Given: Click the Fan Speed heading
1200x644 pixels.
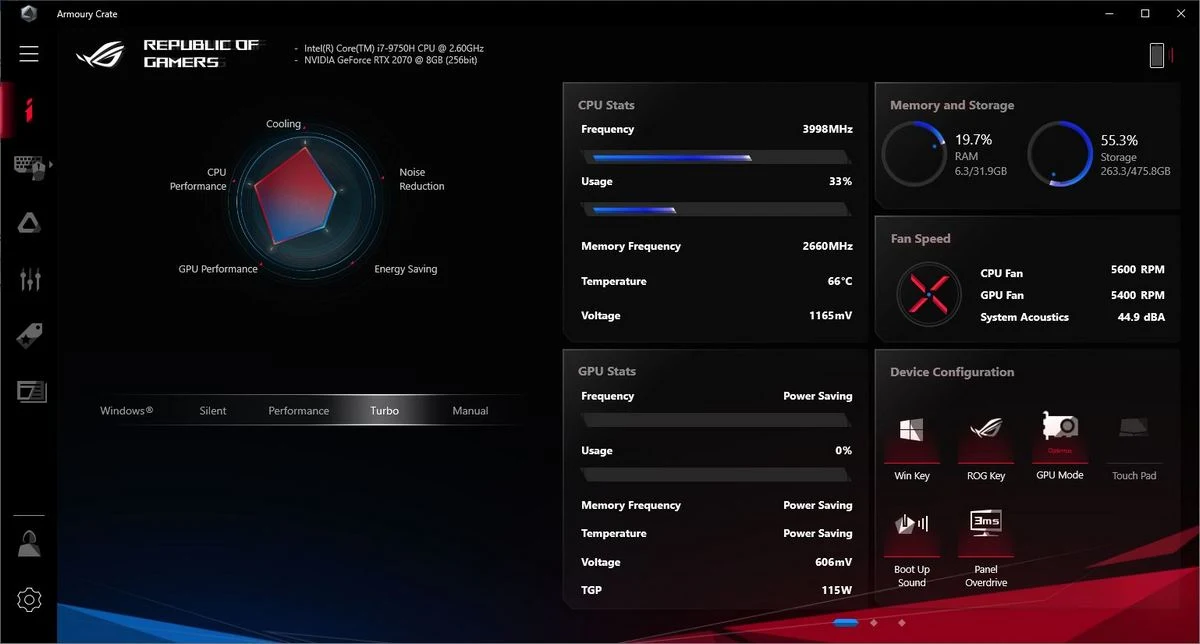Looking at the screenshot, I should coord(920,239).
